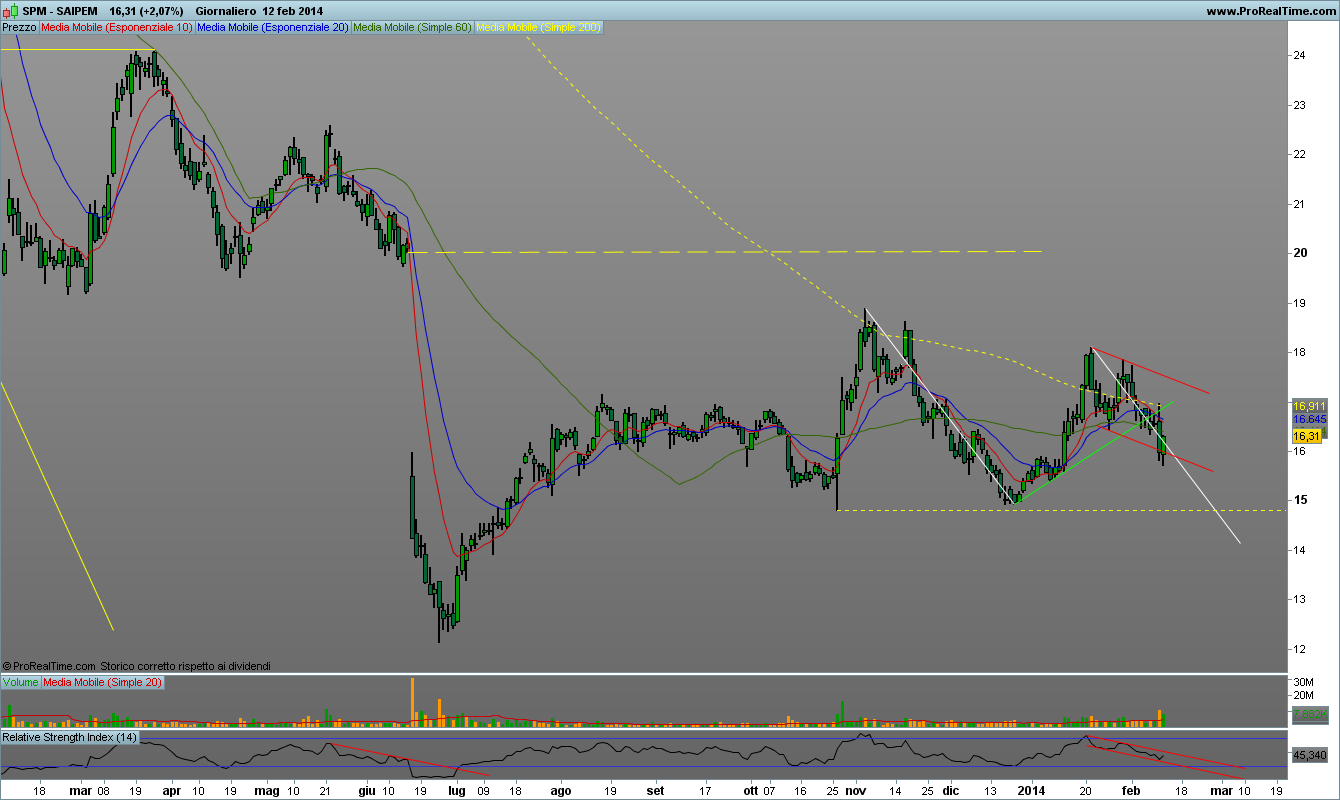Click the 30M label on volume axis
The height and width of the screenshot is (800, 1340).
pos(1304,682)
